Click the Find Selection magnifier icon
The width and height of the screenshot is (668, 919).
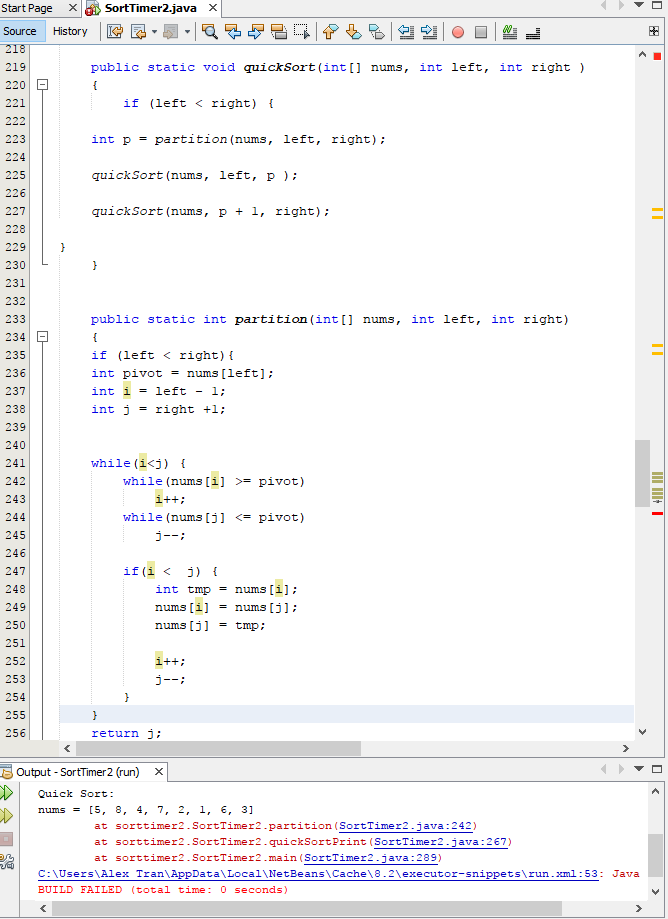pos(210,32)
